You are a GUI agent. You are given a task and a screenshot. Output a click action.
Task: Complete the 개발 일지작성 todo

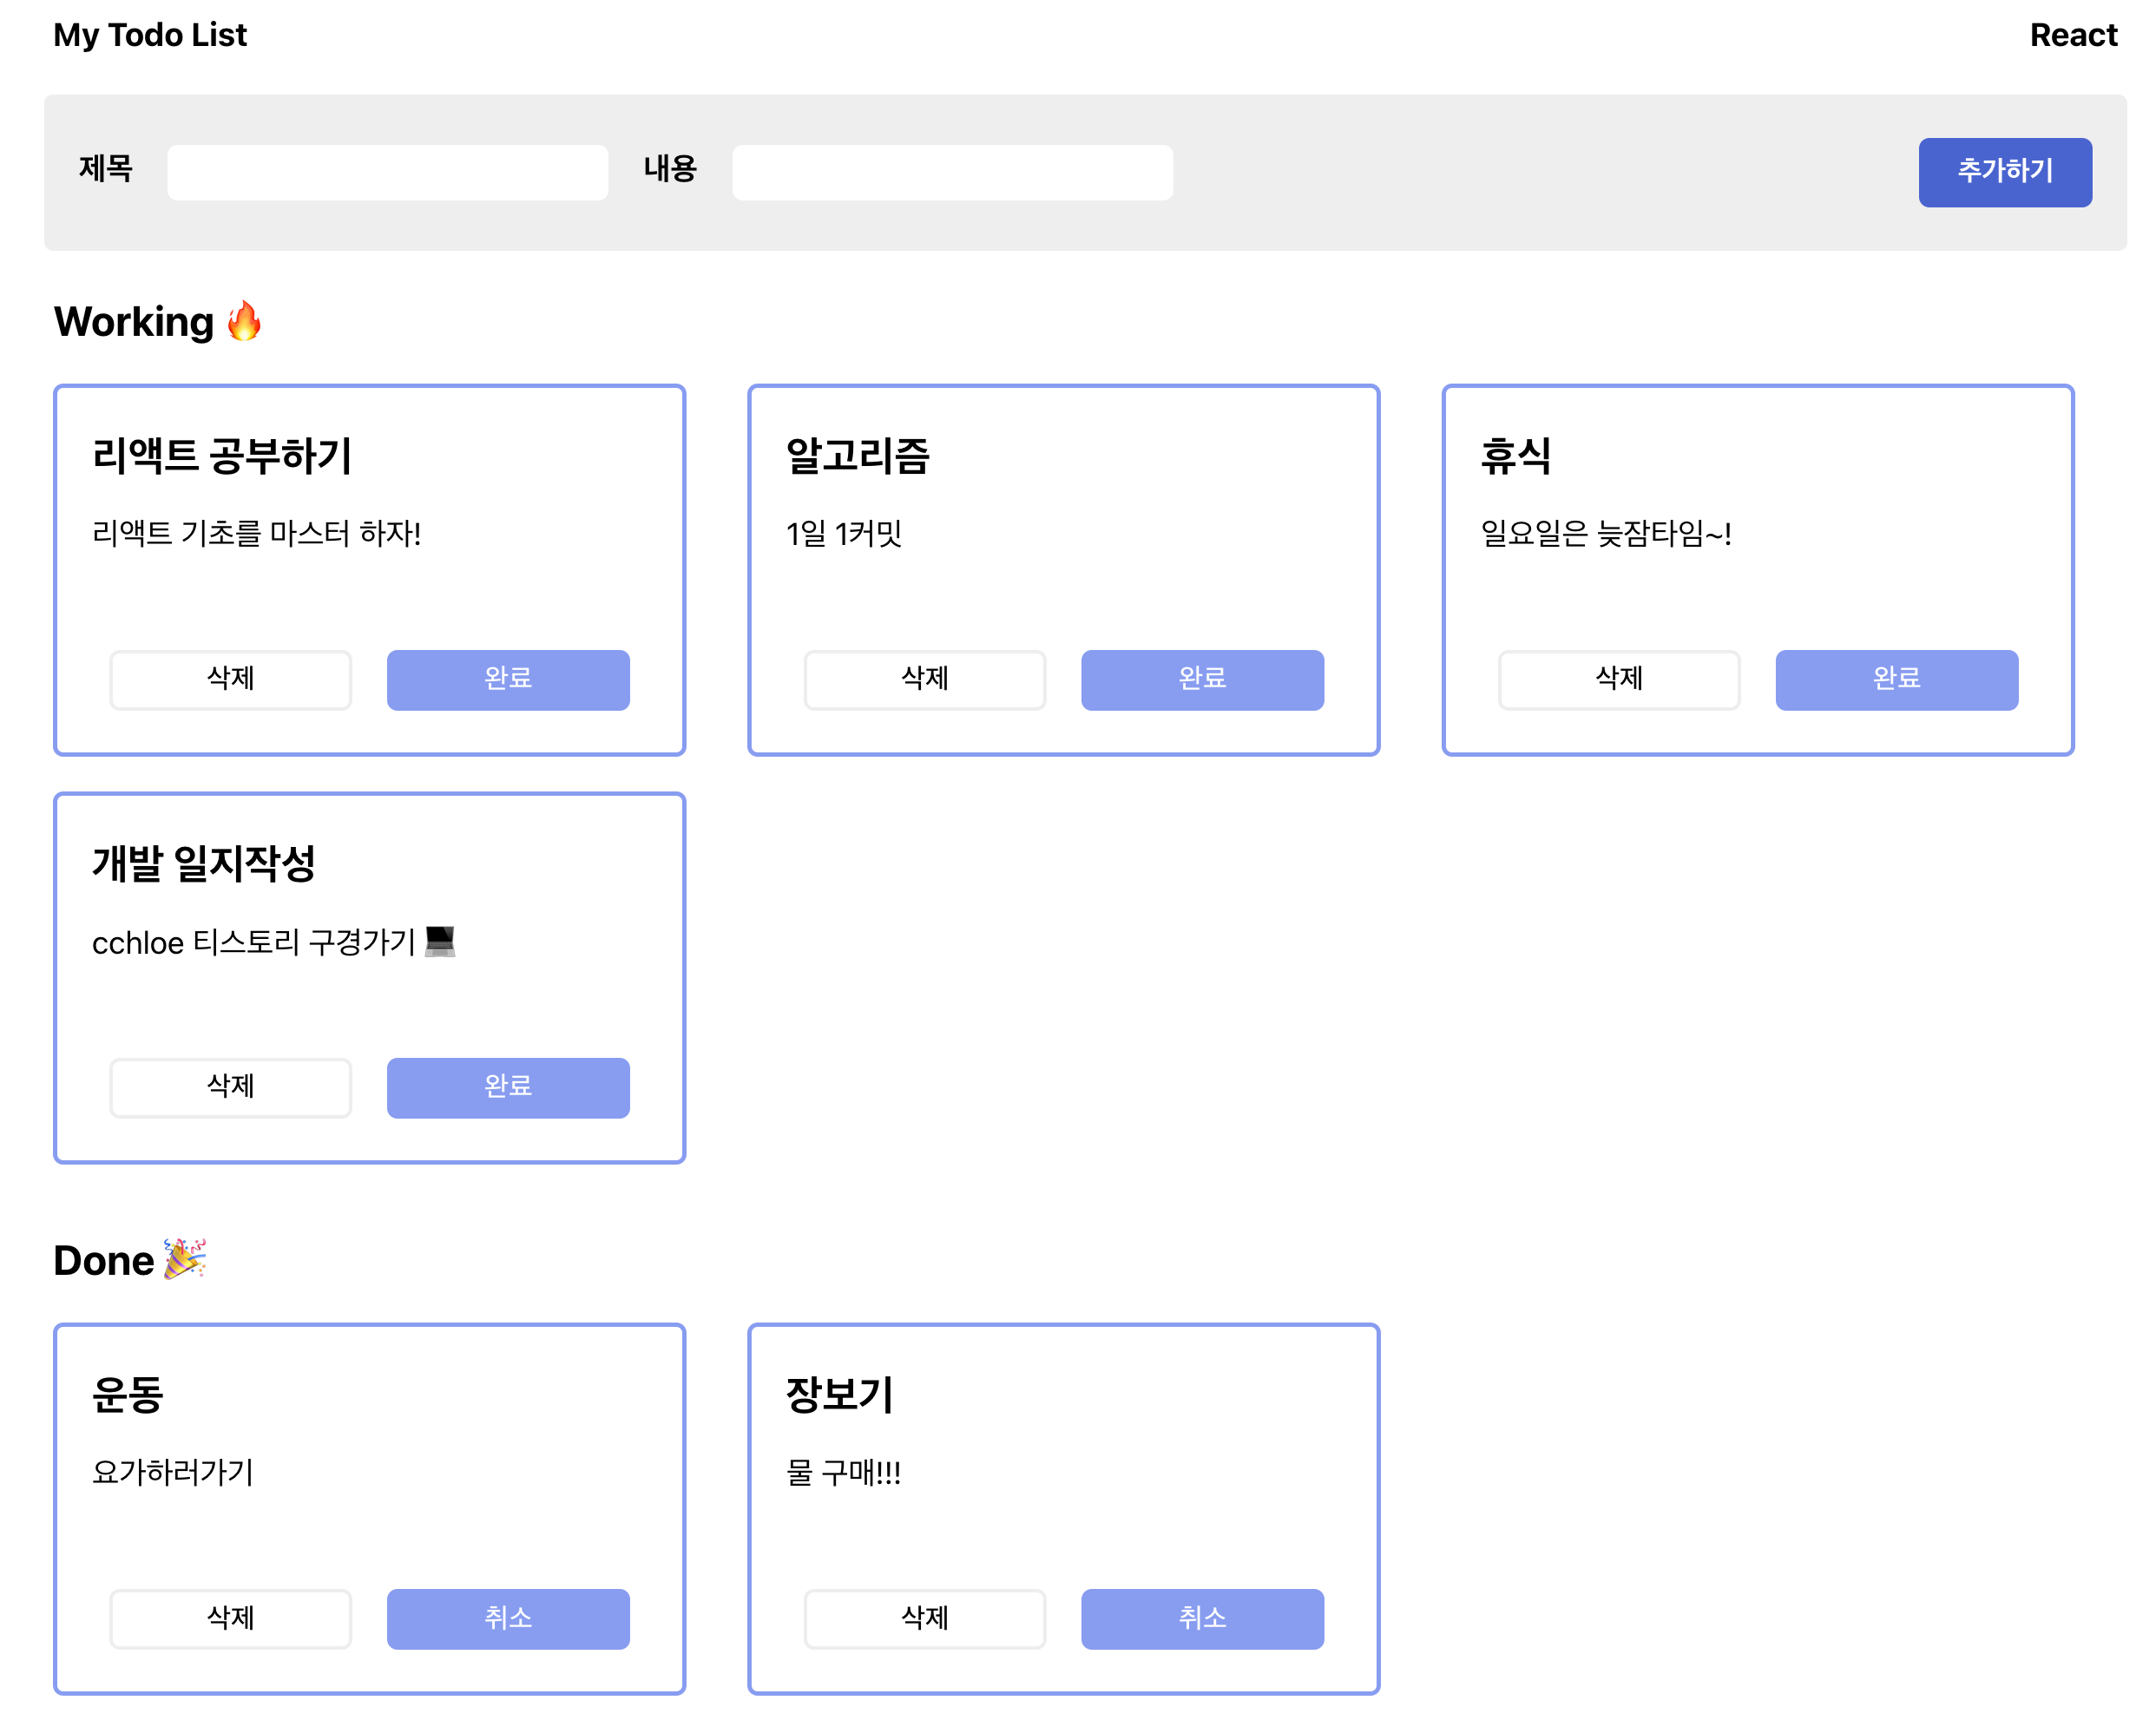507,1087
